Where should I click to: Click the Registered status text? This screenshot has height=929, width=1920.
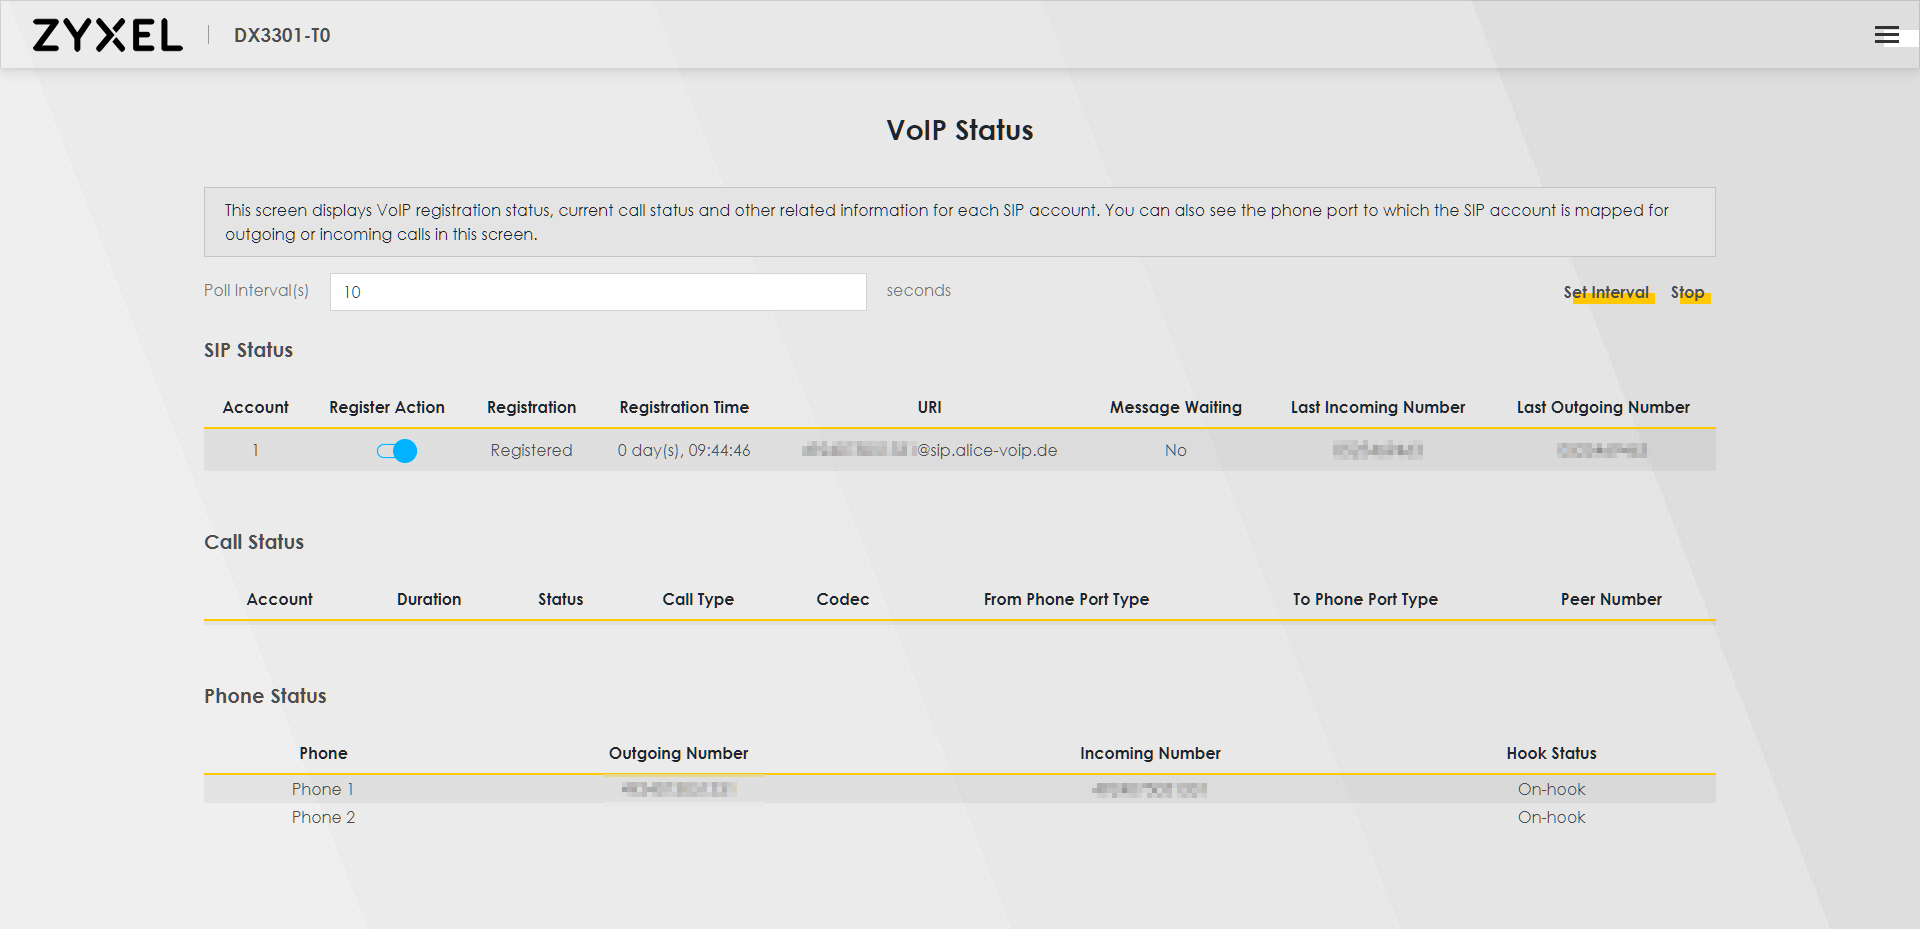coord(531,450)
